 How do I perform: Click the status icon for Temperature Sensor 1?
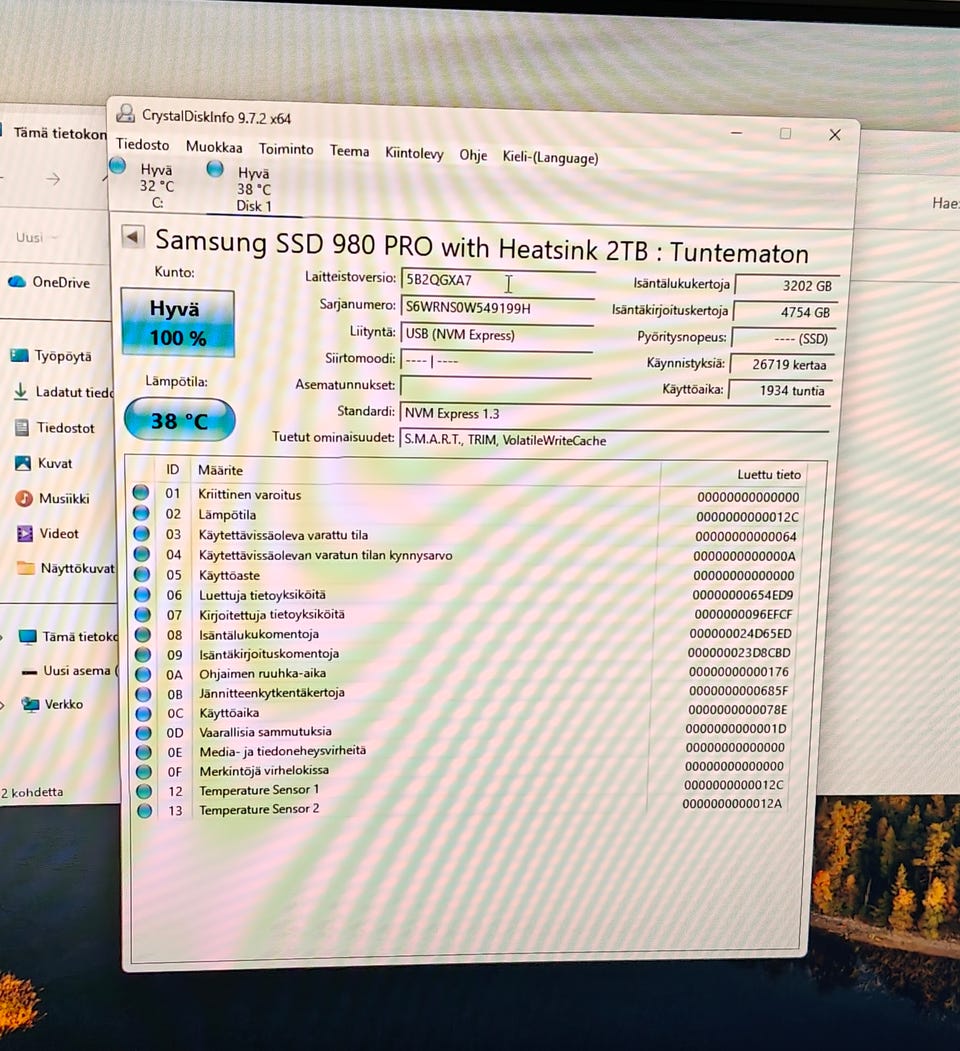pyautogui.click(x=144, y=791)
